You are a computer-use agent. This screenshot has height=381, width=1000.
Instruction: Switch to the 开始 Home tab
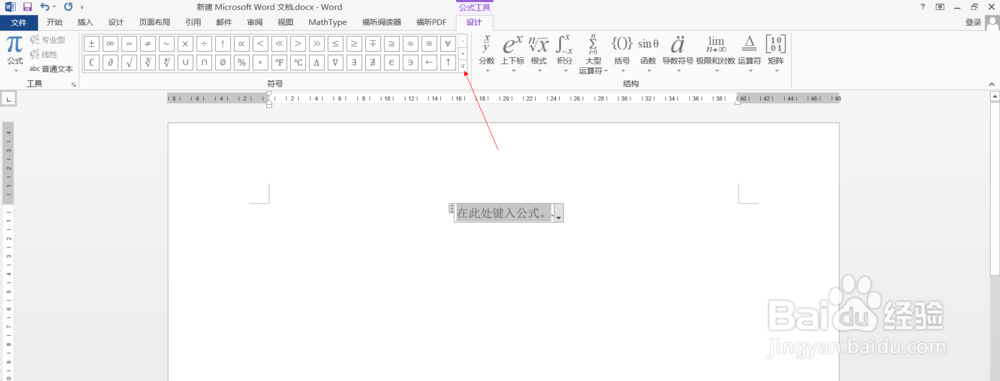point(55,22)
